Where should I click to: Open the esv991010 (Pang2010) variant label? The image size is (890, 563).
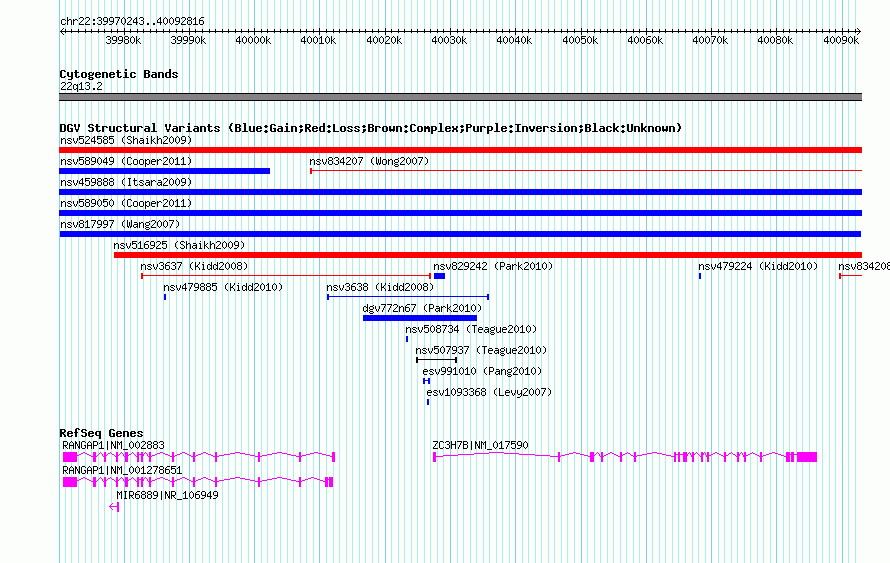482,371
